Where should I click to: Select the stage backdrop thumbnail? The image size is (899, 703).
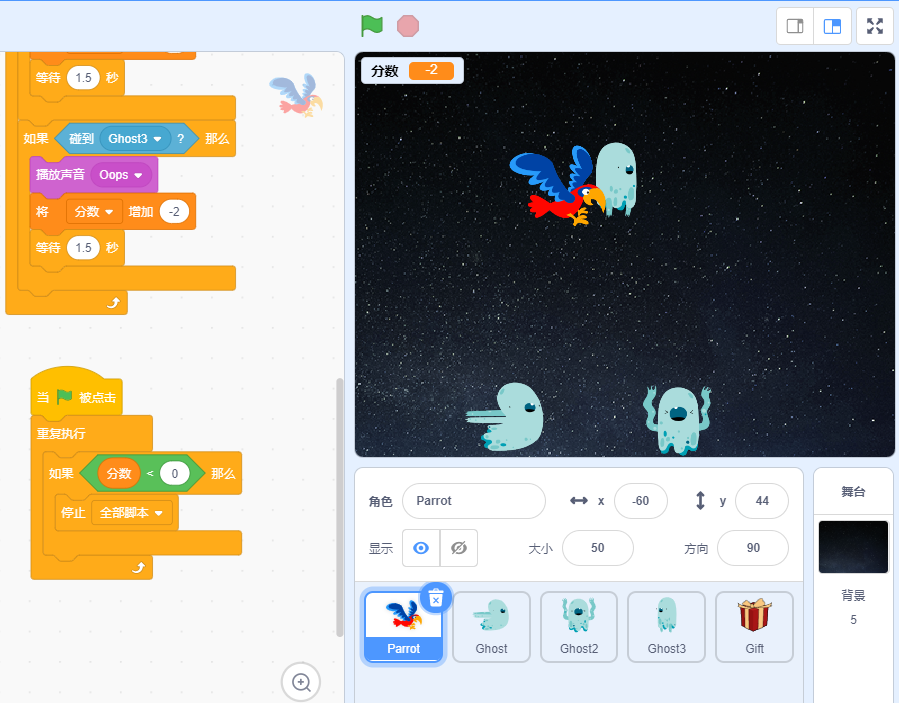pyautogui.click(x=853, y=547)
